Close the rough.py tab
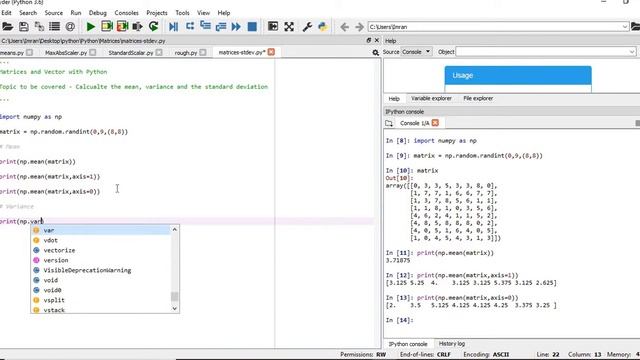The width and height of the screenshot is (640, 360). pyautogui.click(x=203, y=52)
